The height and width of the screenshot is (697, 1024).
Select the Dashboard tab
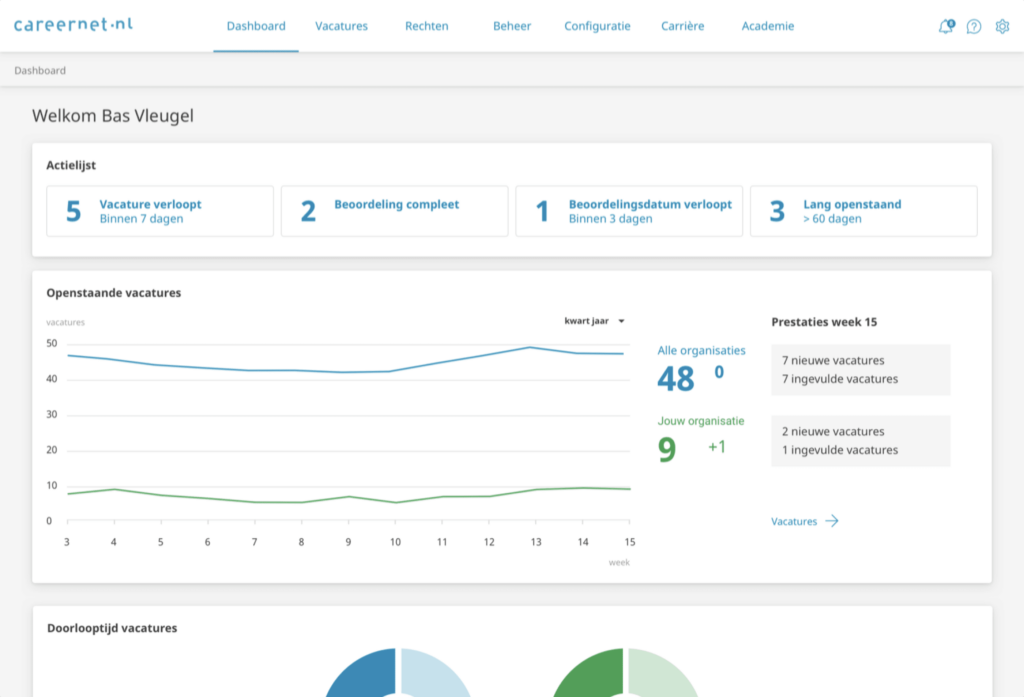click(256, 27)
